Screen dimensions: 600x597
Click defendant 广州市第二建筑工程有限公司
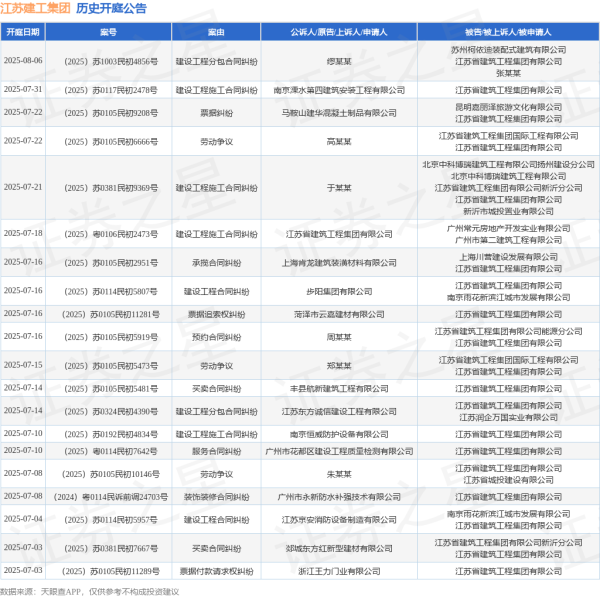509,240
